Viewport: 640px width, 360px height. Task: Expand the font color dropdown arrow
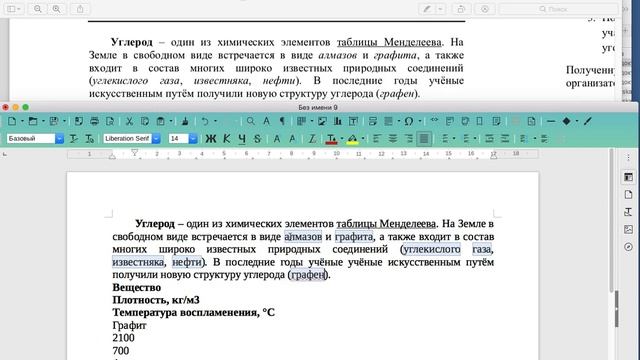coord(342,139)
